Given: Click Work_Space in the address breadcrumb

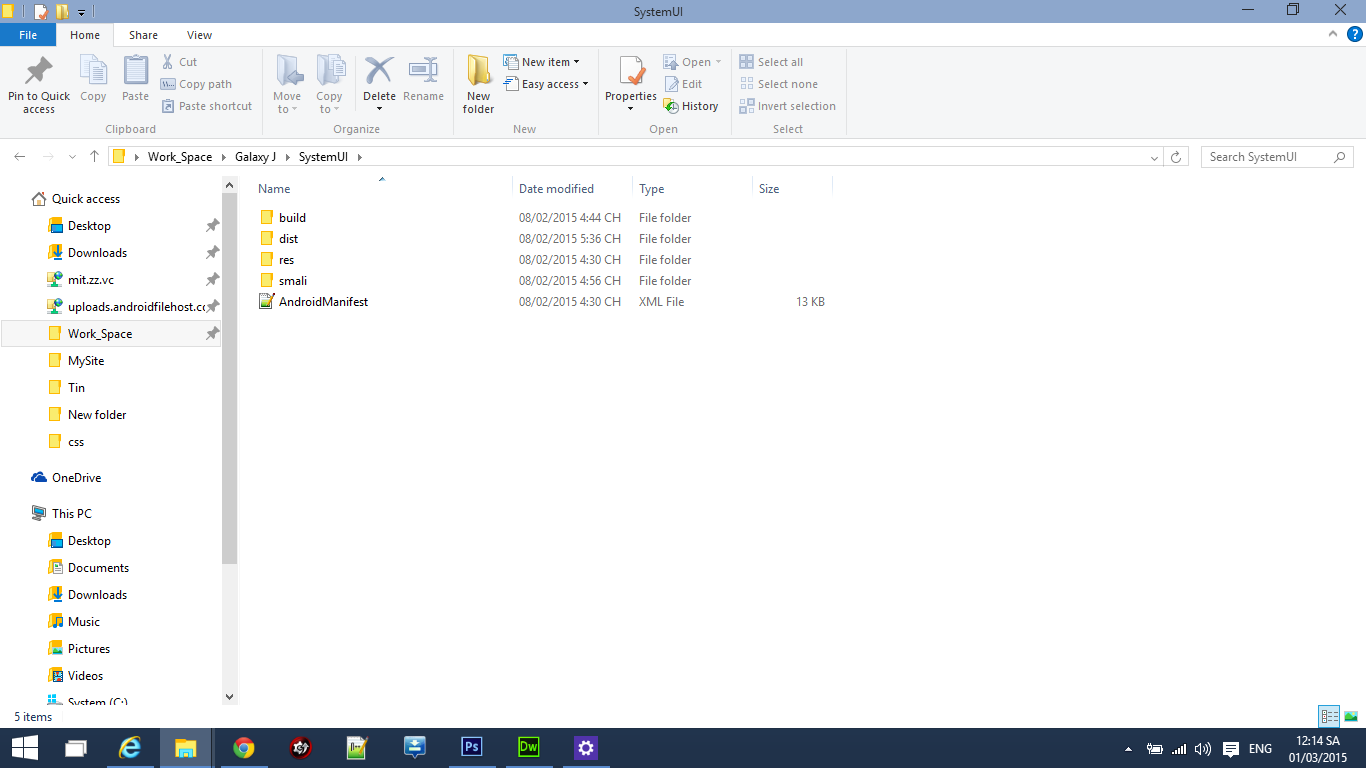Looking at the screenshot, I should [x=180, y=157].
